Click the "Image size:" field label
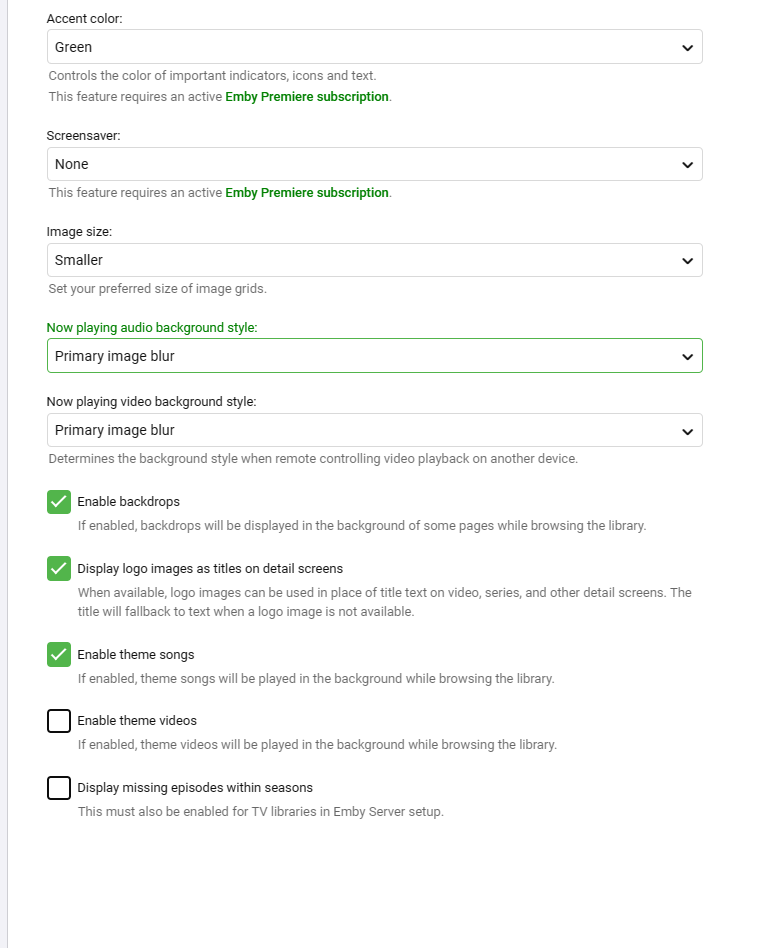 (x=79, y=231)
